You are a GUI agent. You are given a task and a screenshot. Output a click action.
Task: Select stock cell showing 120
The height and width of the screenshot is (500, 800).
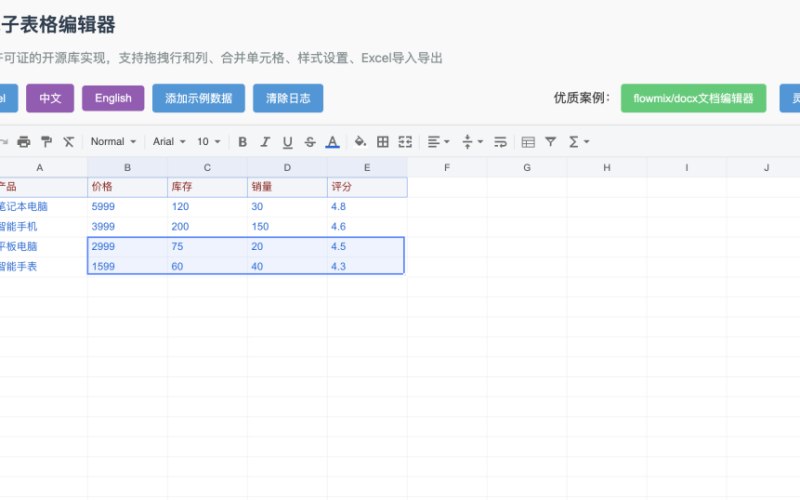coord(207,207)
